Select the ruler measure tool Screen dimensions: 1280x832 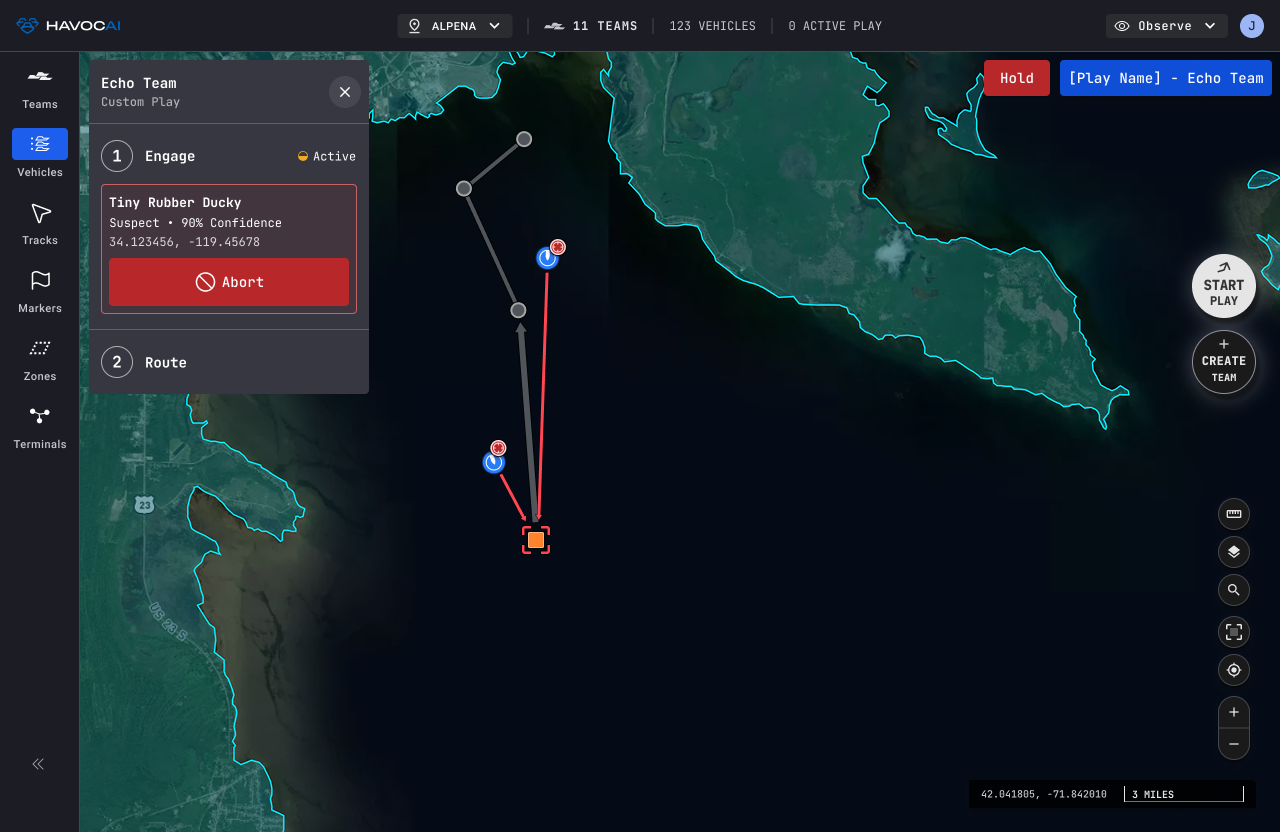pos(1234,514)
